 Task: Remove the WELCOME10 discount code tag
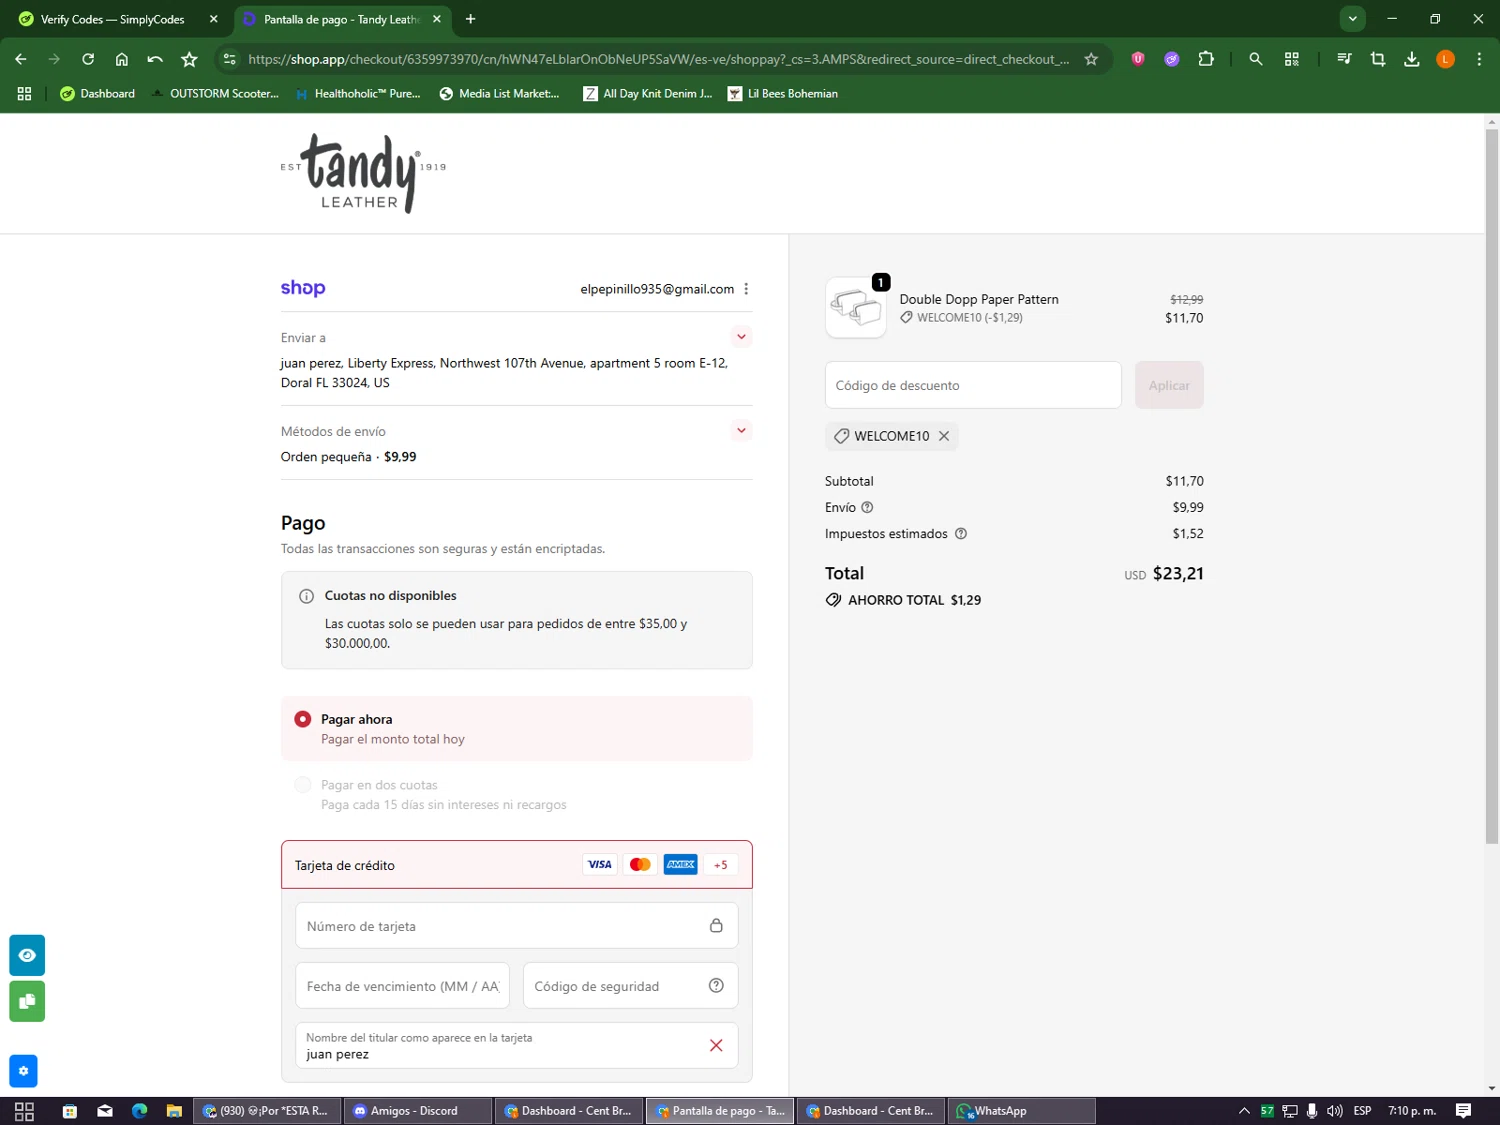pos(944,436)
